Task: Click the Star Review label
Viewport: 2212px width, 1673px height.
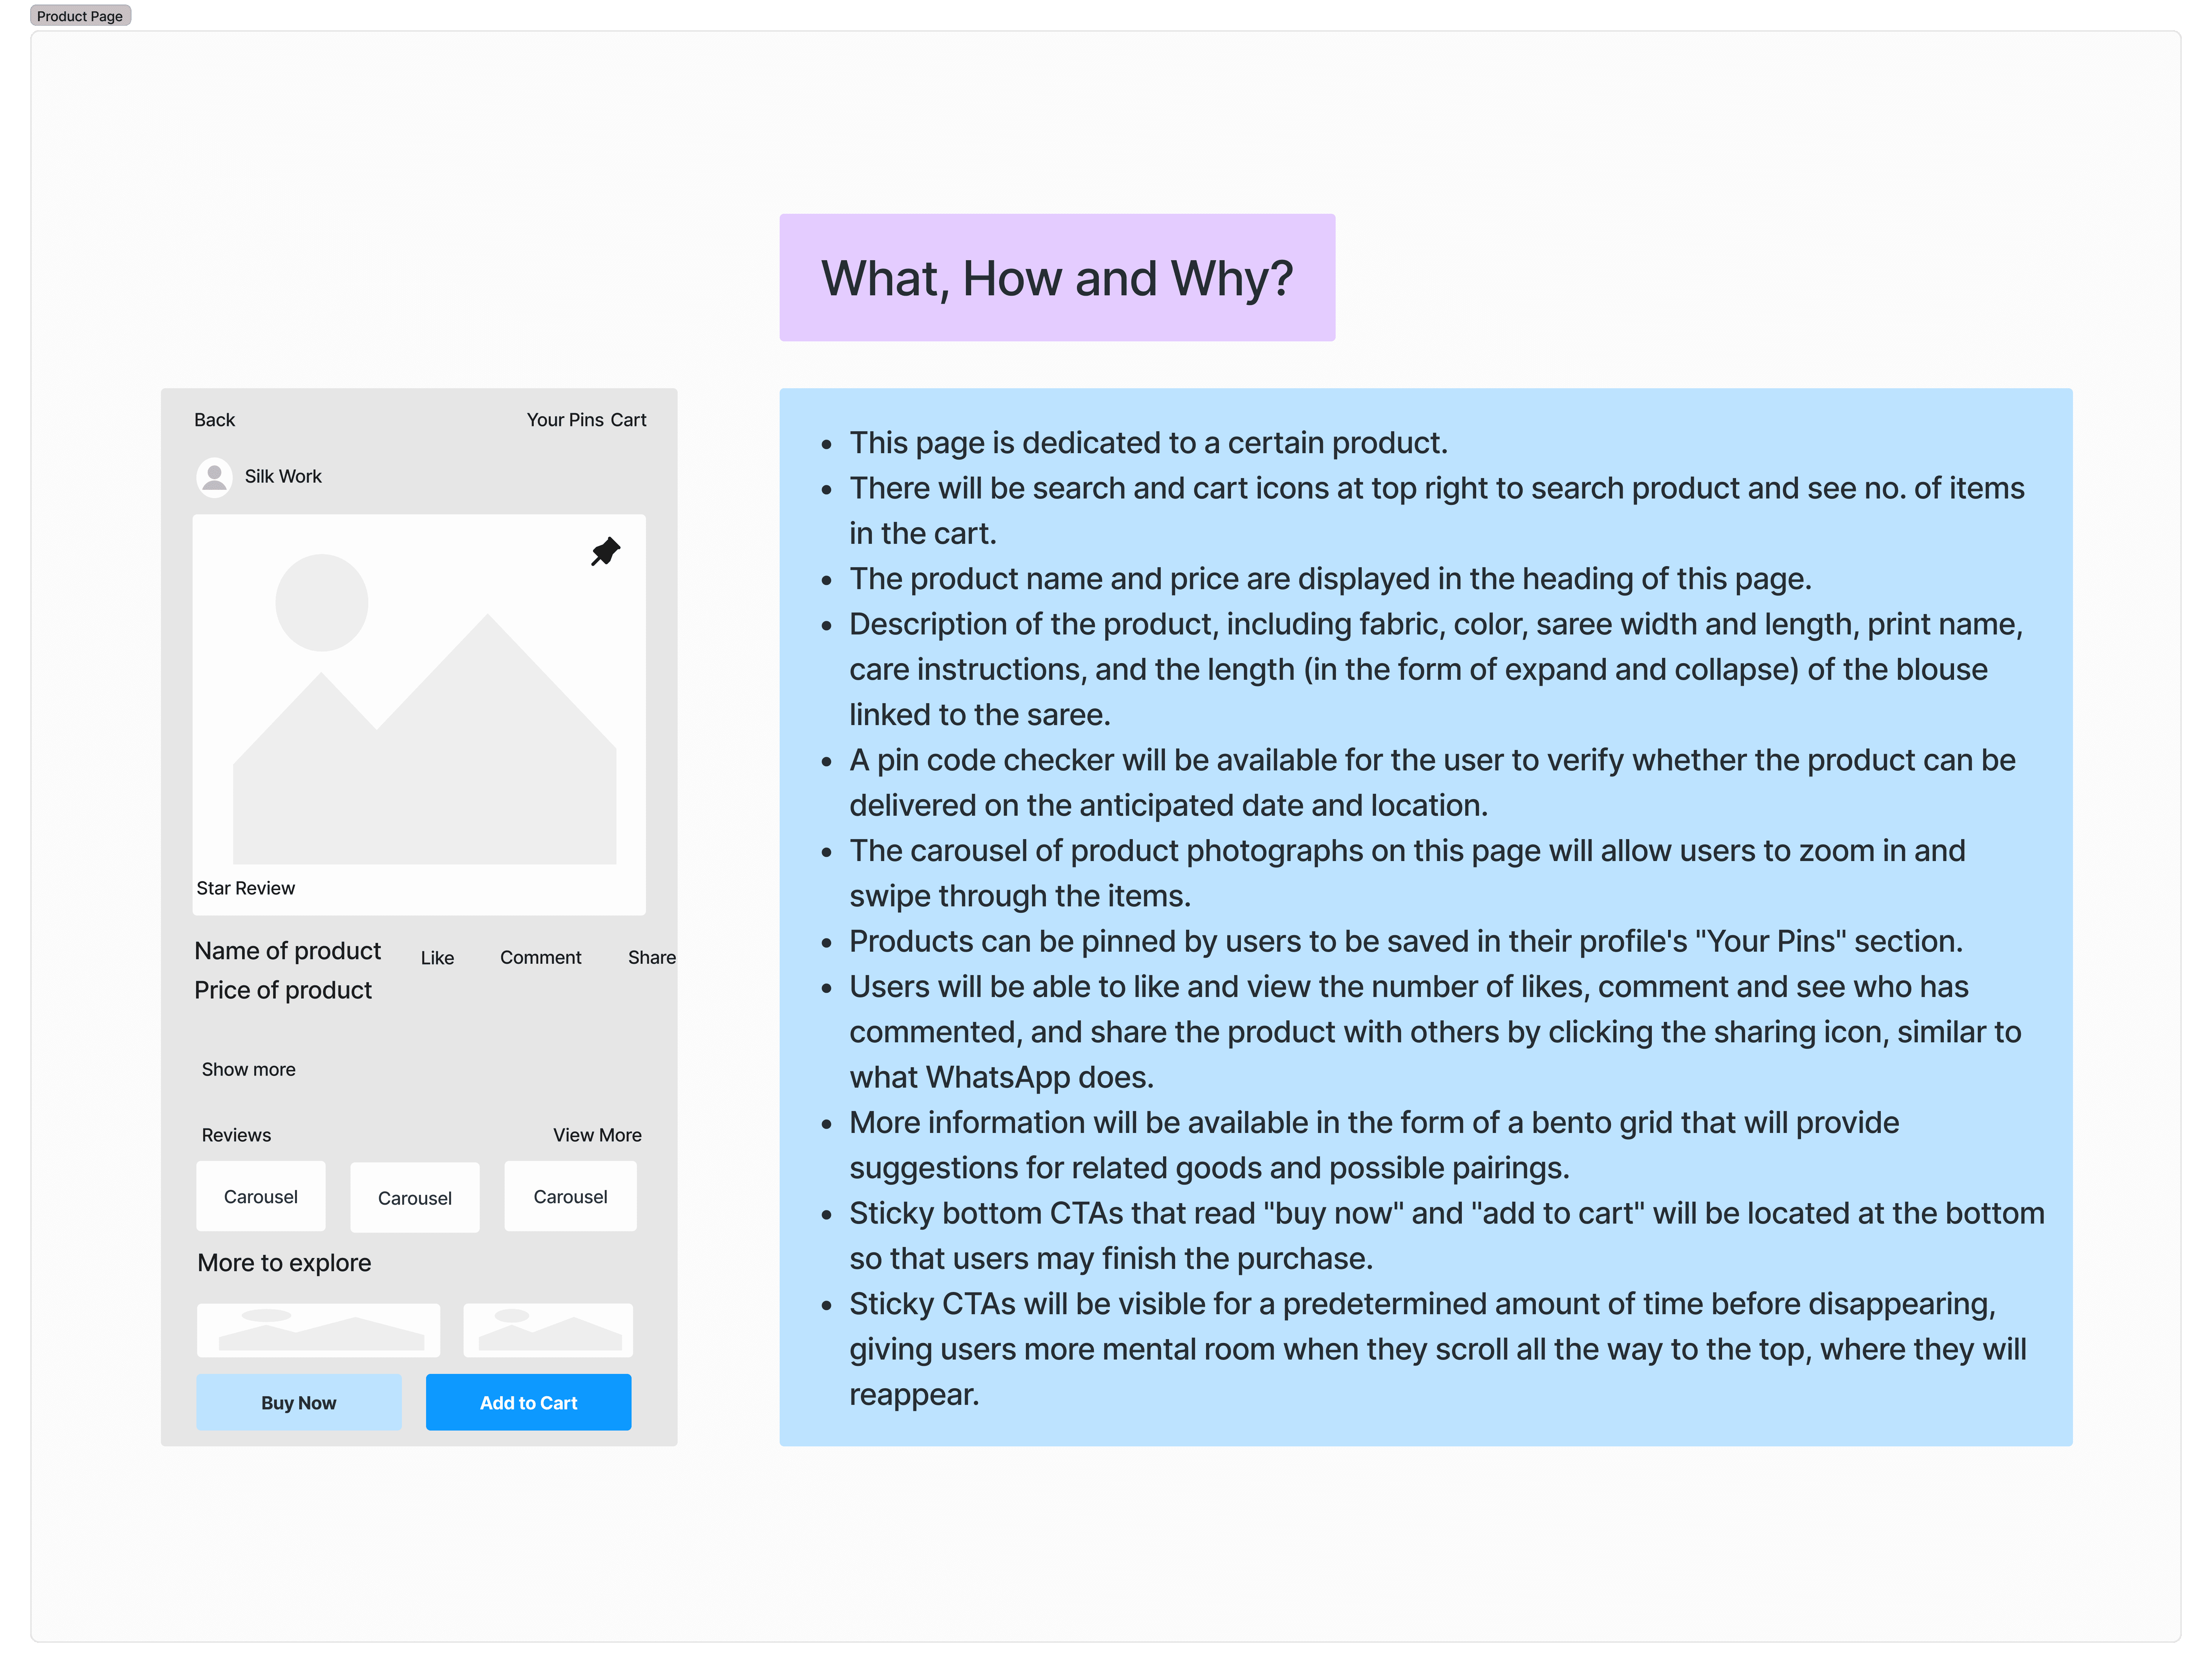Action: [245, 888]
